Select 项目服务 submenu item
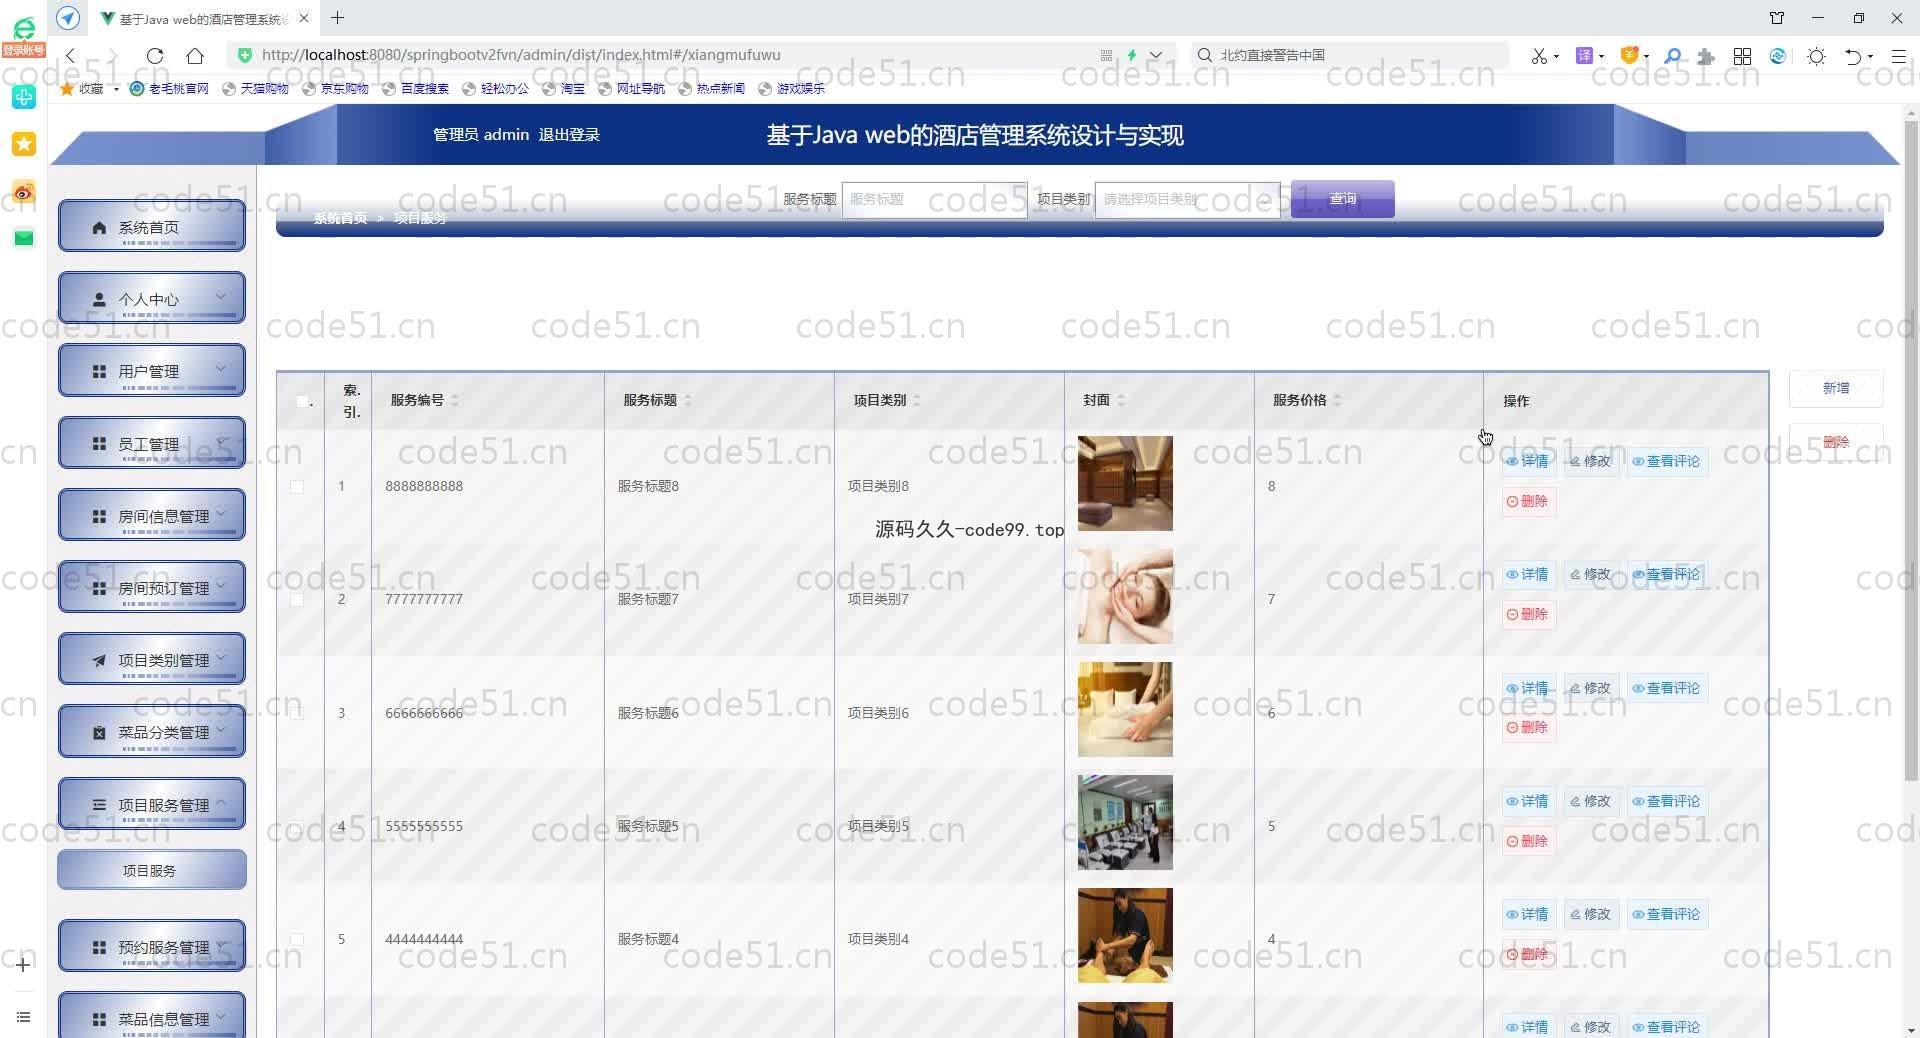Screen dimensions: 1920x1038 [152, 870]
